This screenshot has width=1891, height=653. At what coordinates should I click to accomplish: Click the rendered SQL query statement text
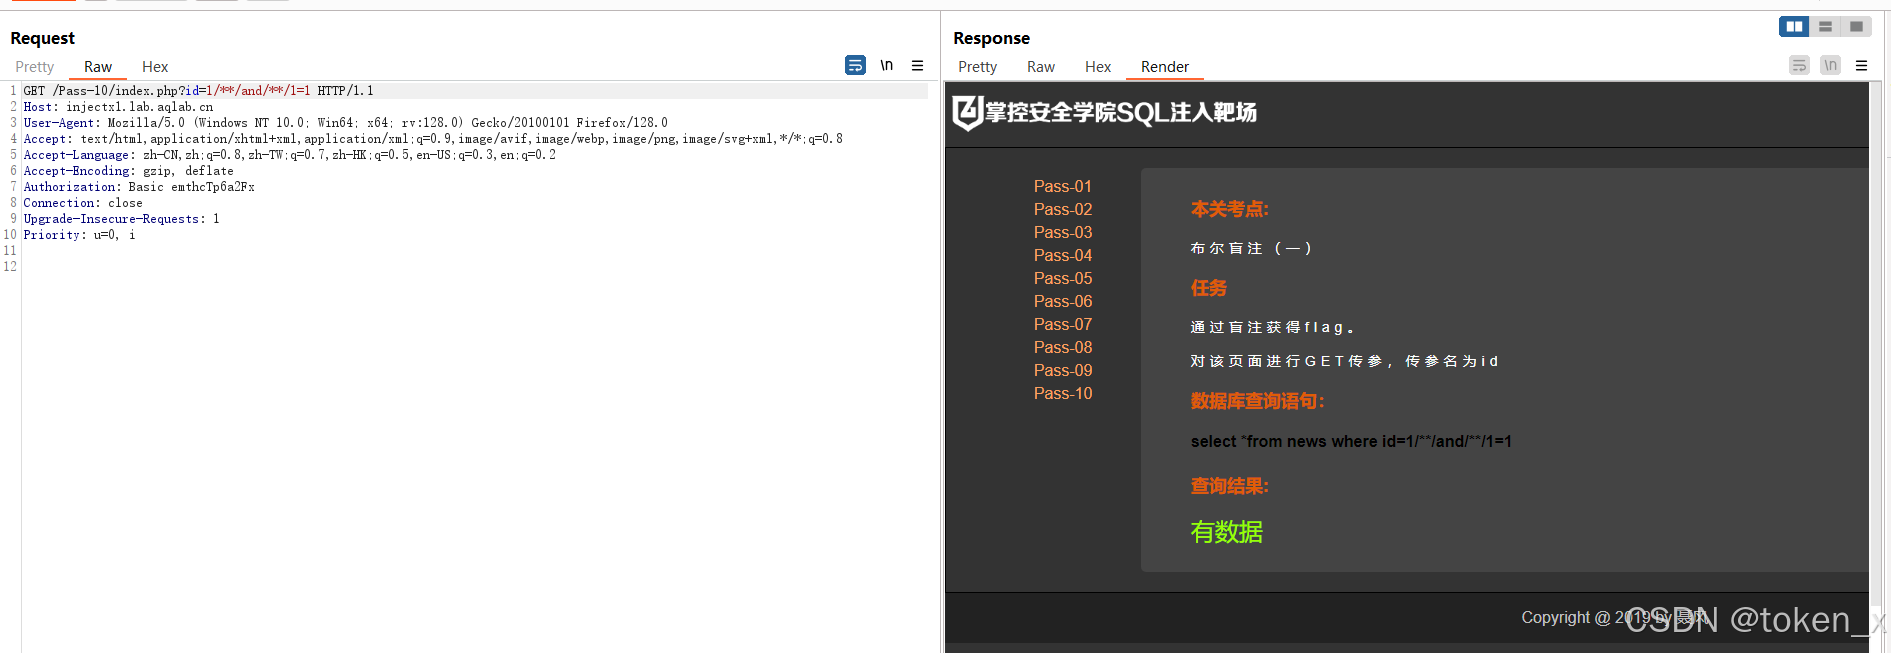coord(1351,441)
